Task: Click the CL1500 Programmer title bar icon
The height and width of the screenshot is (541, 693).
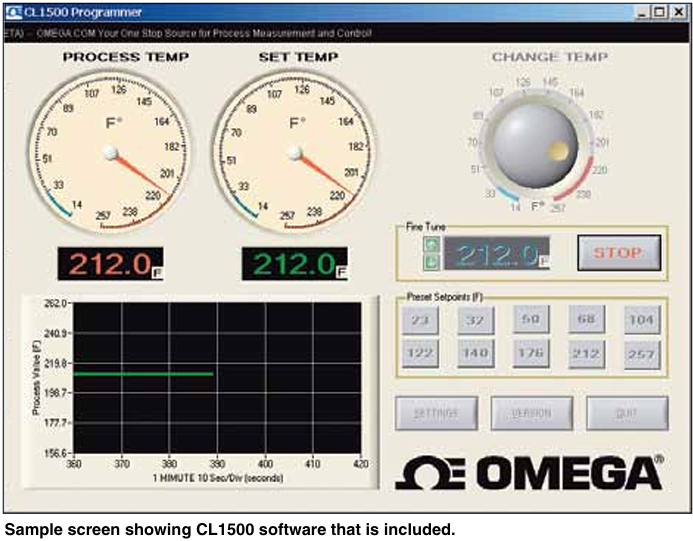Action: [x=14, y=11]
